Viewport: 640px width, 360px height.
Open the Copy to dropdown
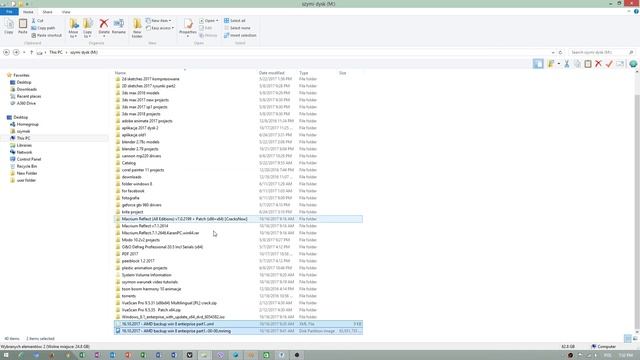point(88,29)
